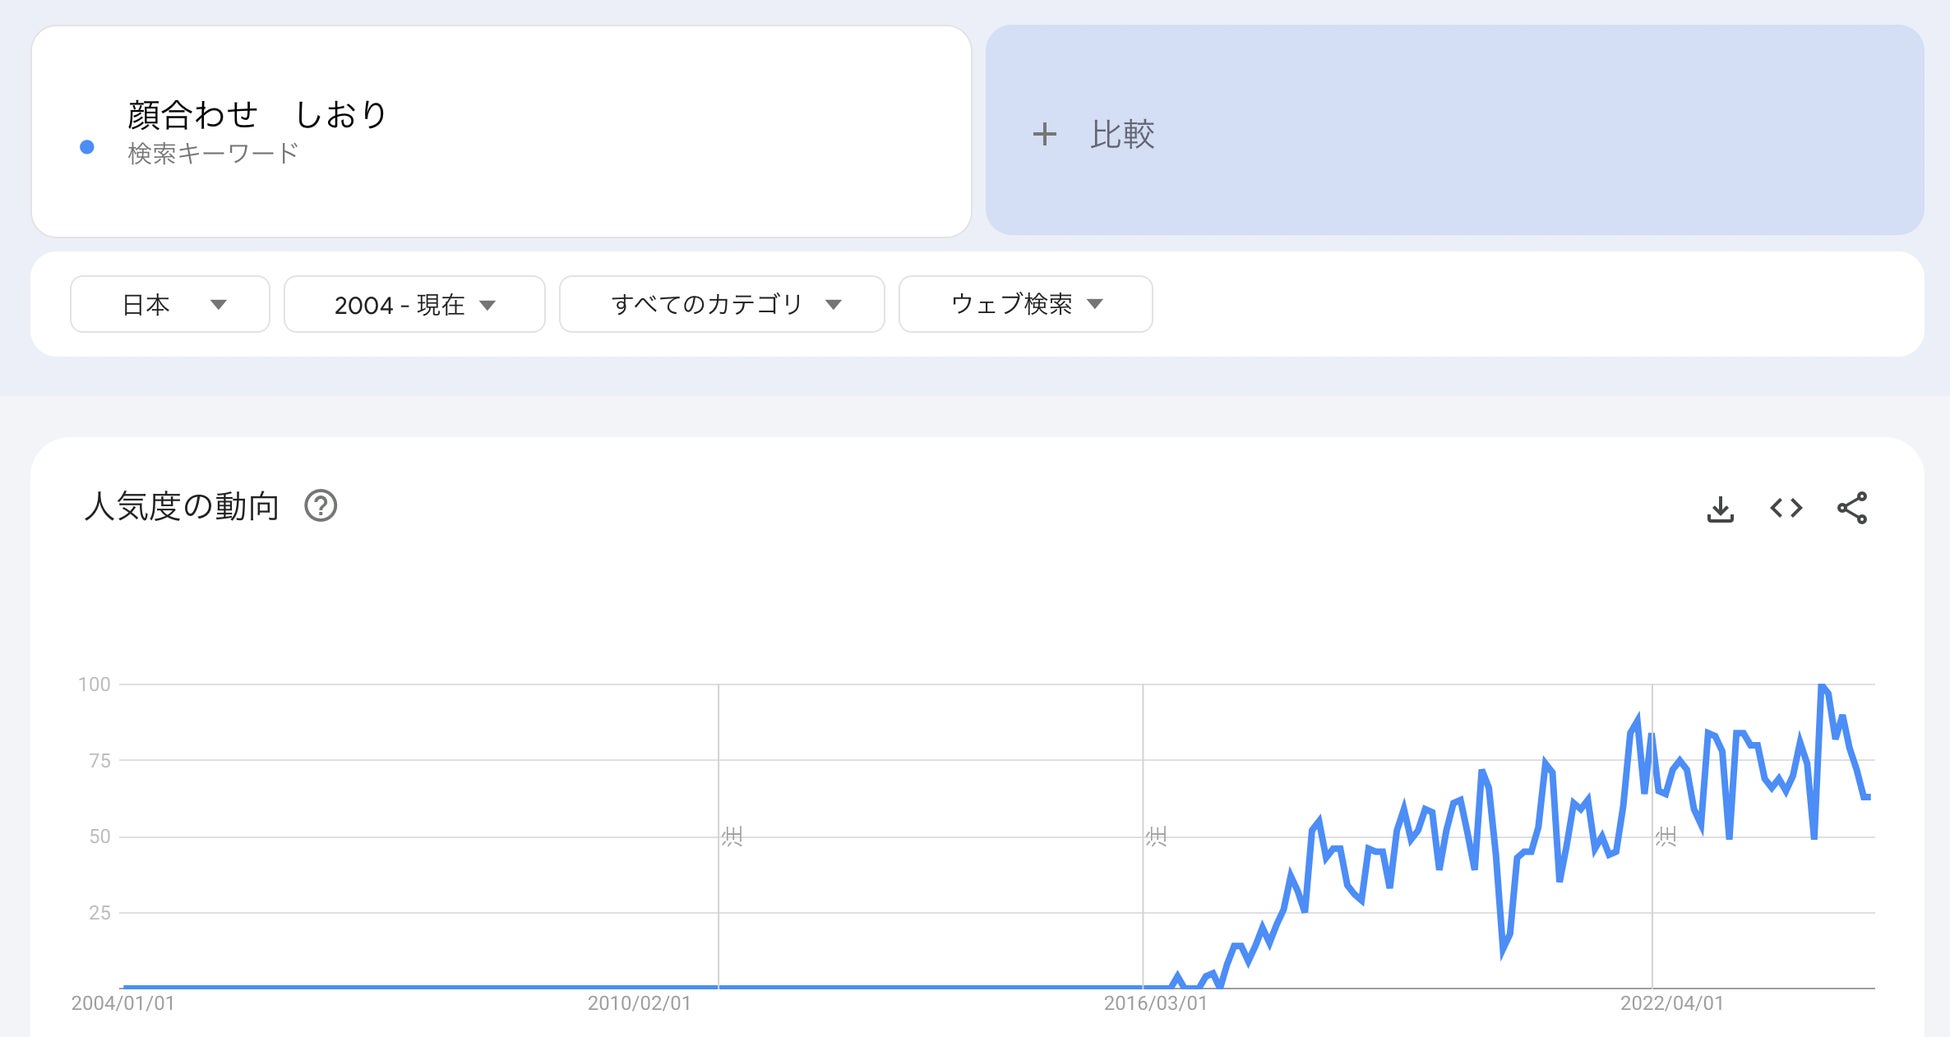Click the 検索キーワード label
The height and width of the screenshot is (1037, 1950).
coord(213,154)
